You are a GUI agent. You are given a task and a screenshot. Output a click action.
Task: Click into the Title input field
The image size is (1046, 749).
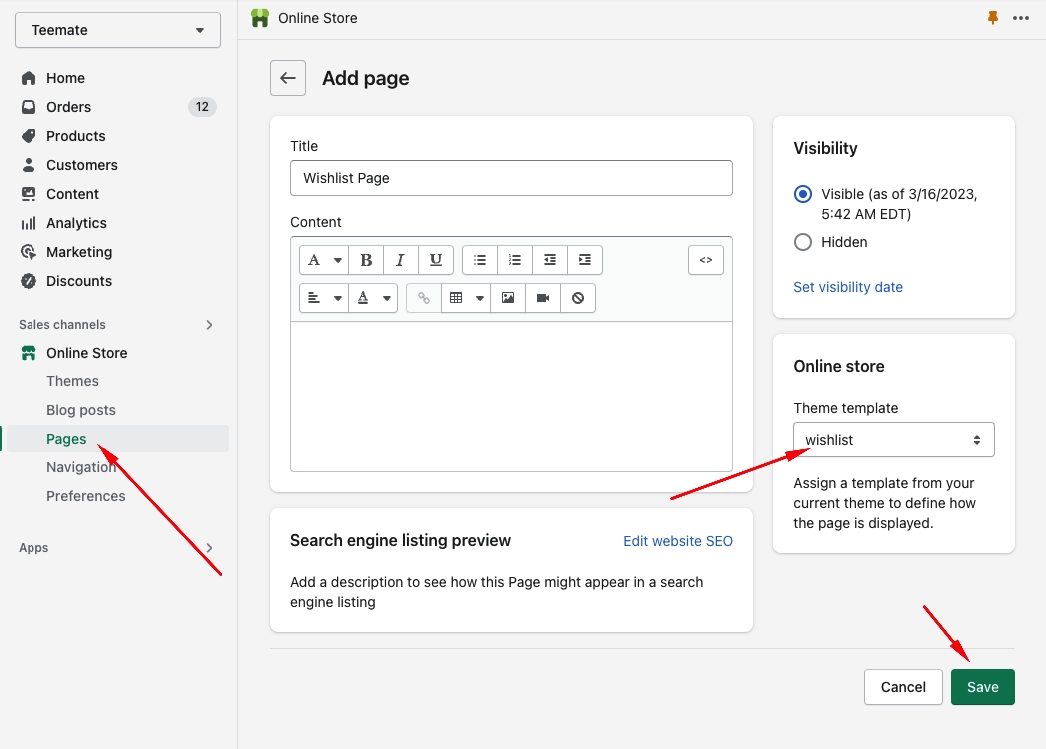[x=511, y=178]
